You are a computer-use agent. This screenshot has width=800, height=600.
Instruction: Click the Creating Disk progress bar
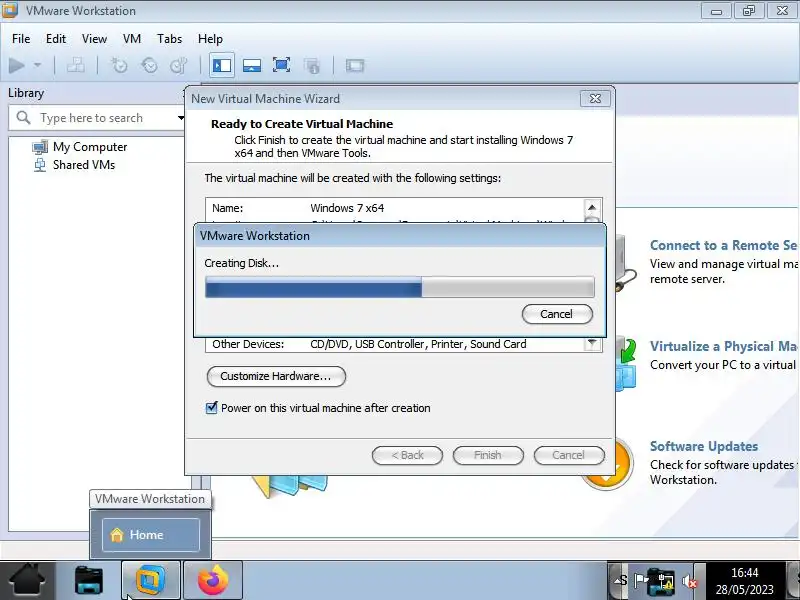tap(399, 287)
